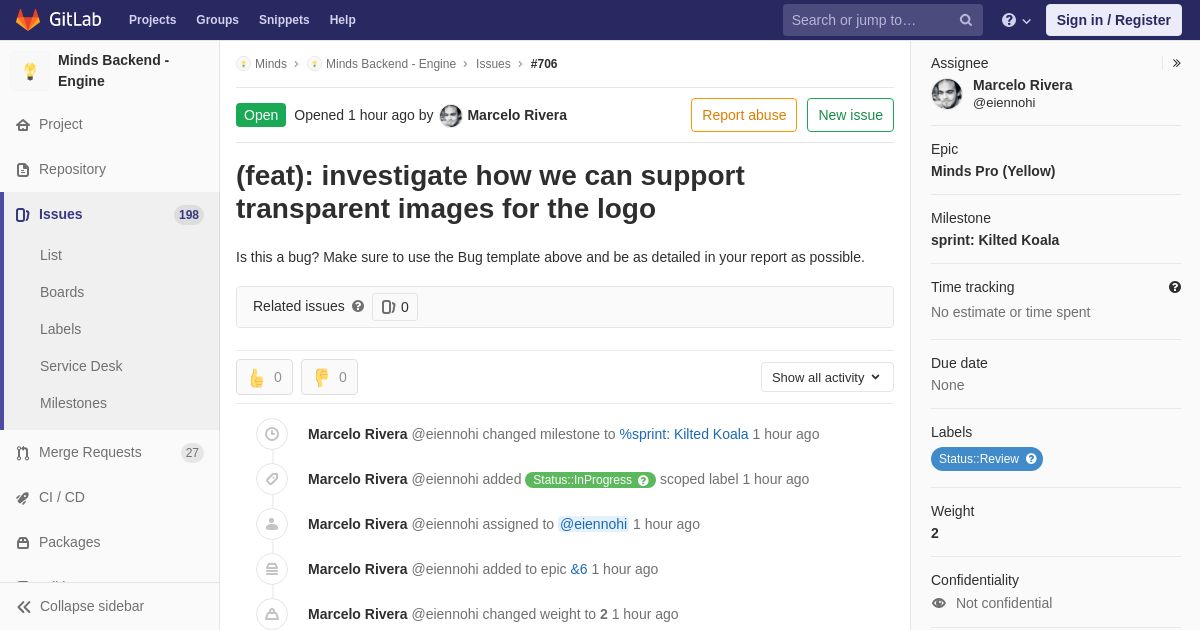This screenshot has height=630, width=1200.
Task: Click the blue Status::Review label
Action: [987, 459]
